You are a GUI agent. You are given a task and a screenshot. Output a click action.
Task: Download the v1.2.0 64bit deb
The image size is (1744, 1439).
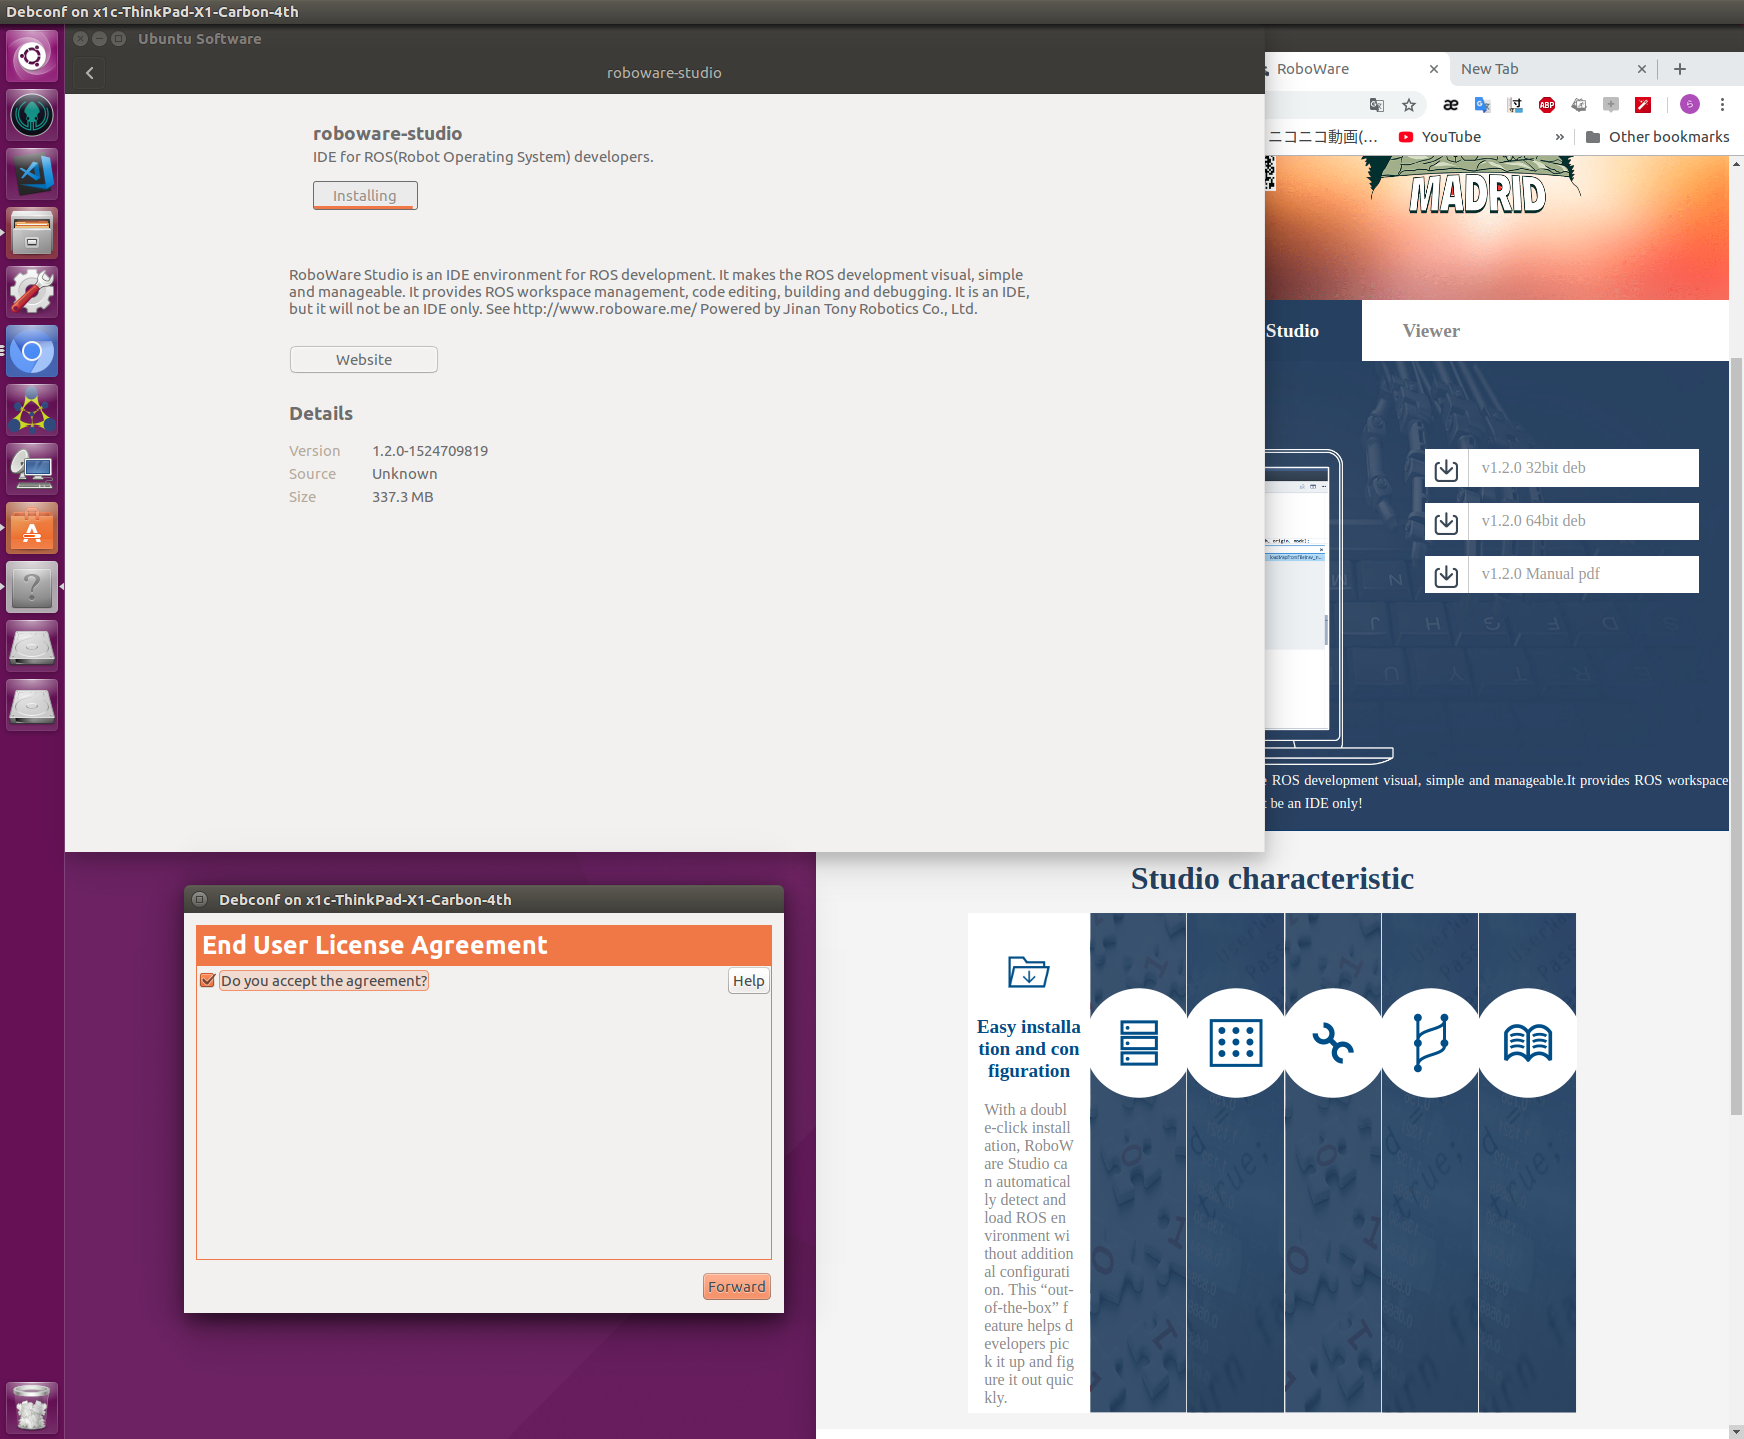[x=1562, y=521]
